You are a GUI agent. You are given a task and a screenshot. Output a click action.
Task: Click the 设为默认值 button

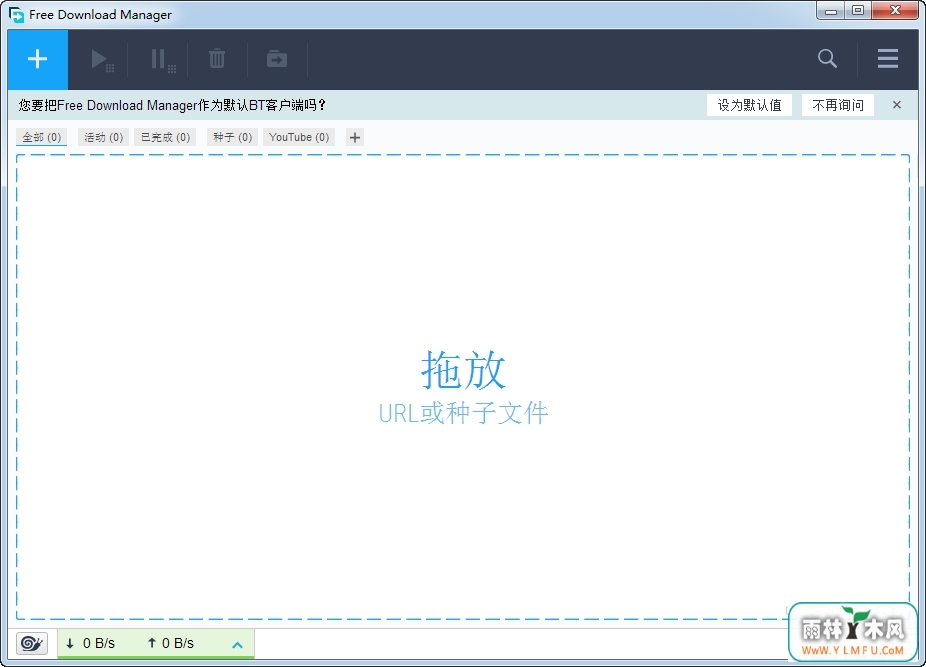[749, 105]
